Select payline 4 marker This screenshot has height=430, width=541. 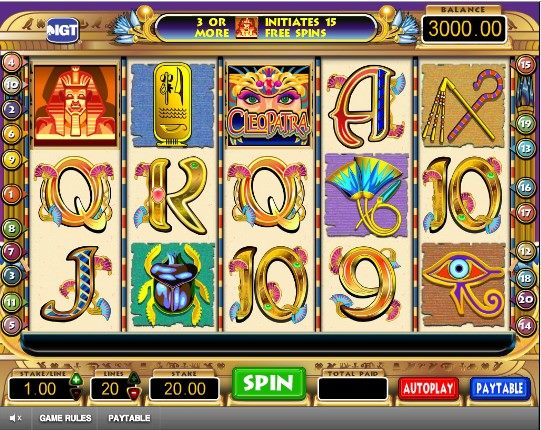[12, 62]
